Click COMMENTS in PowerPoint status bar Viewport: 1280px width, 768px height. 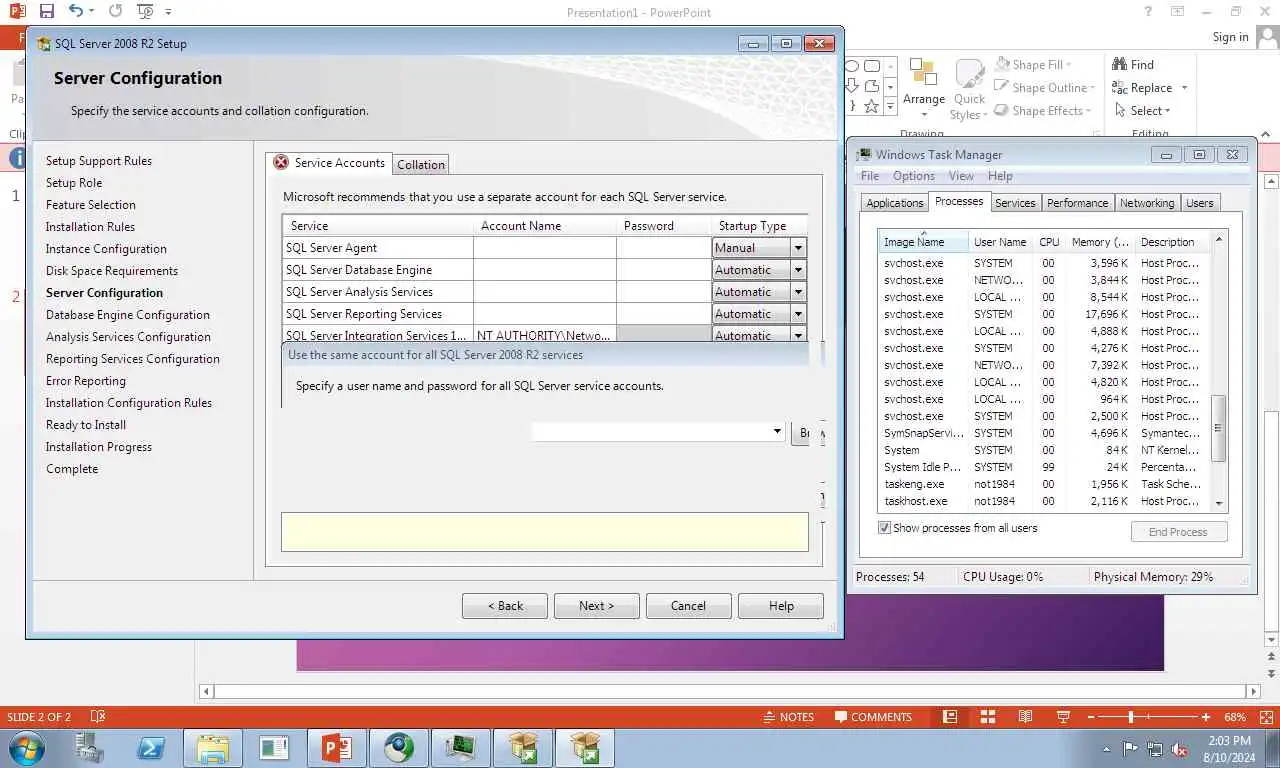[x=872, y=717]
